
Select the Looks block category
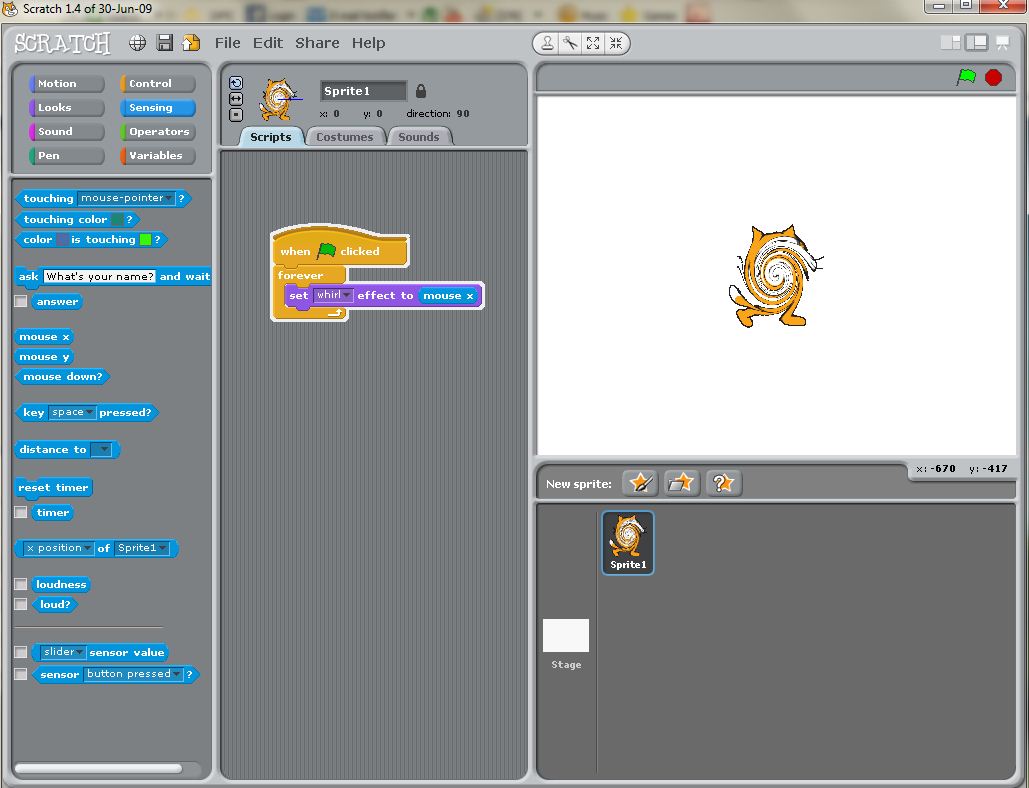[x=66, y=108]
